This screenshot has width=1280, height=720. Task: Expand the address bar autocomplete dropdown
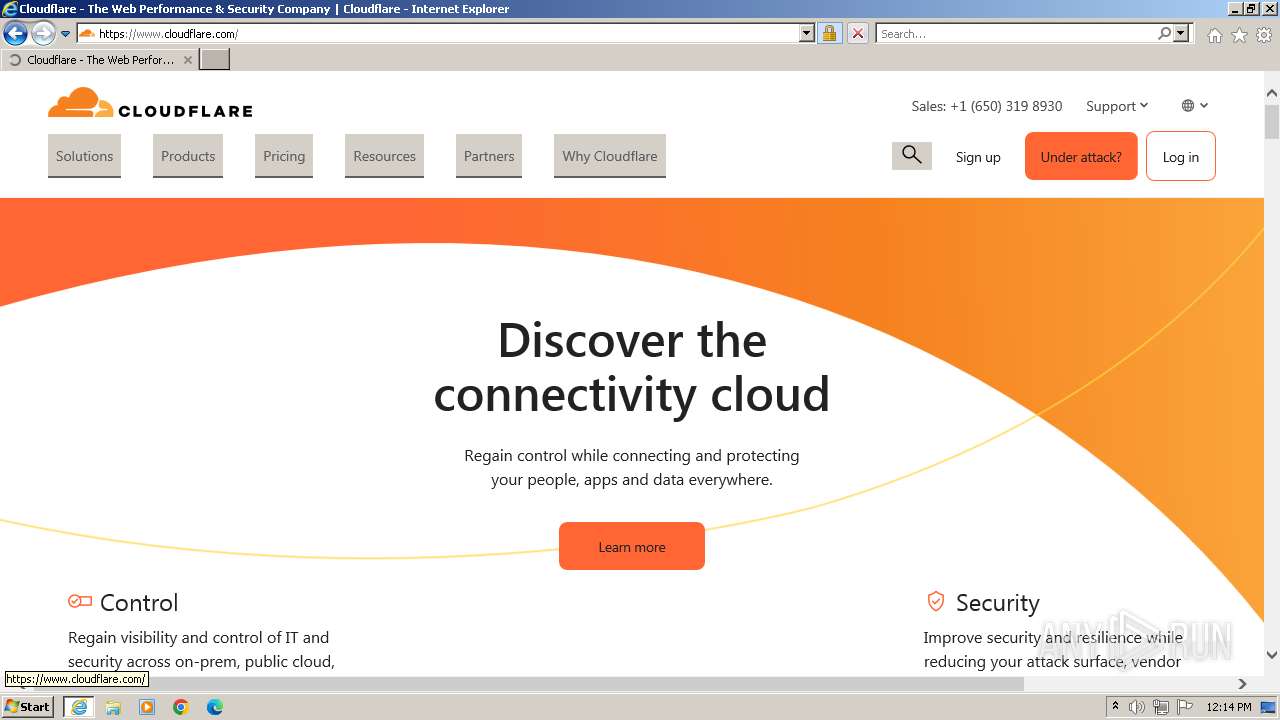pyautogui.click(x=807, y=33)
